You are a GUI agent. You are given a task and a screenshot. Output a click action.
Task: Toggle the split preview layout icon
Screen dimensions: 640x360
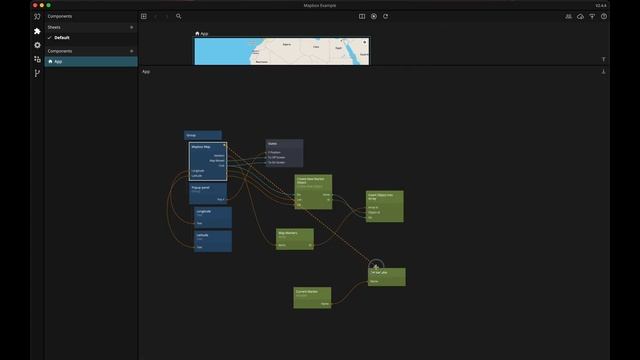pos(362,16)
